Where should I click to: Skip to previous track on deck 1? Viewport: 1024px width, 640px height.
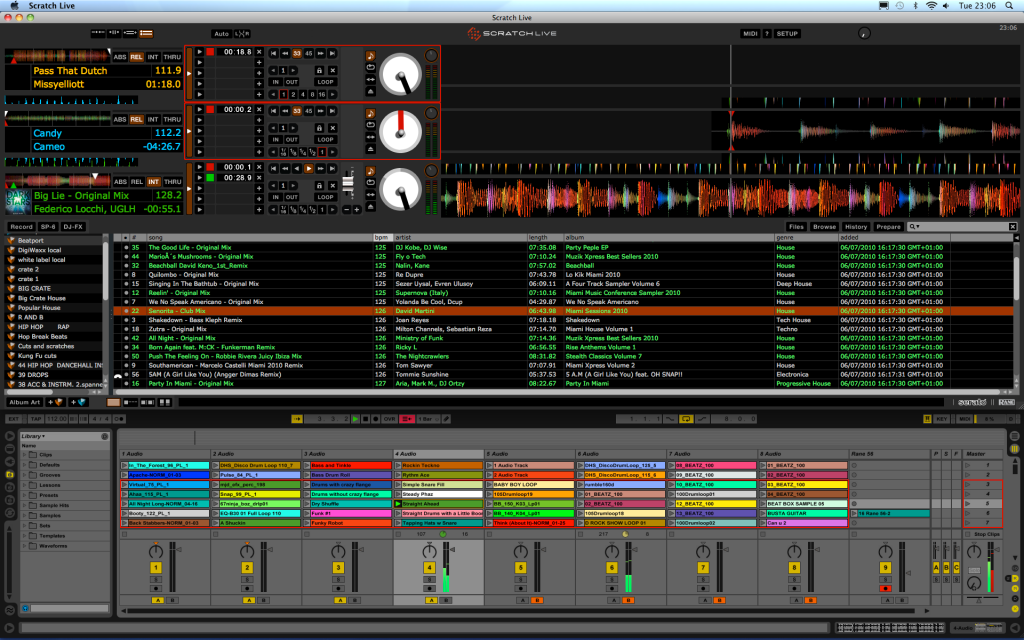coord(274,54)
